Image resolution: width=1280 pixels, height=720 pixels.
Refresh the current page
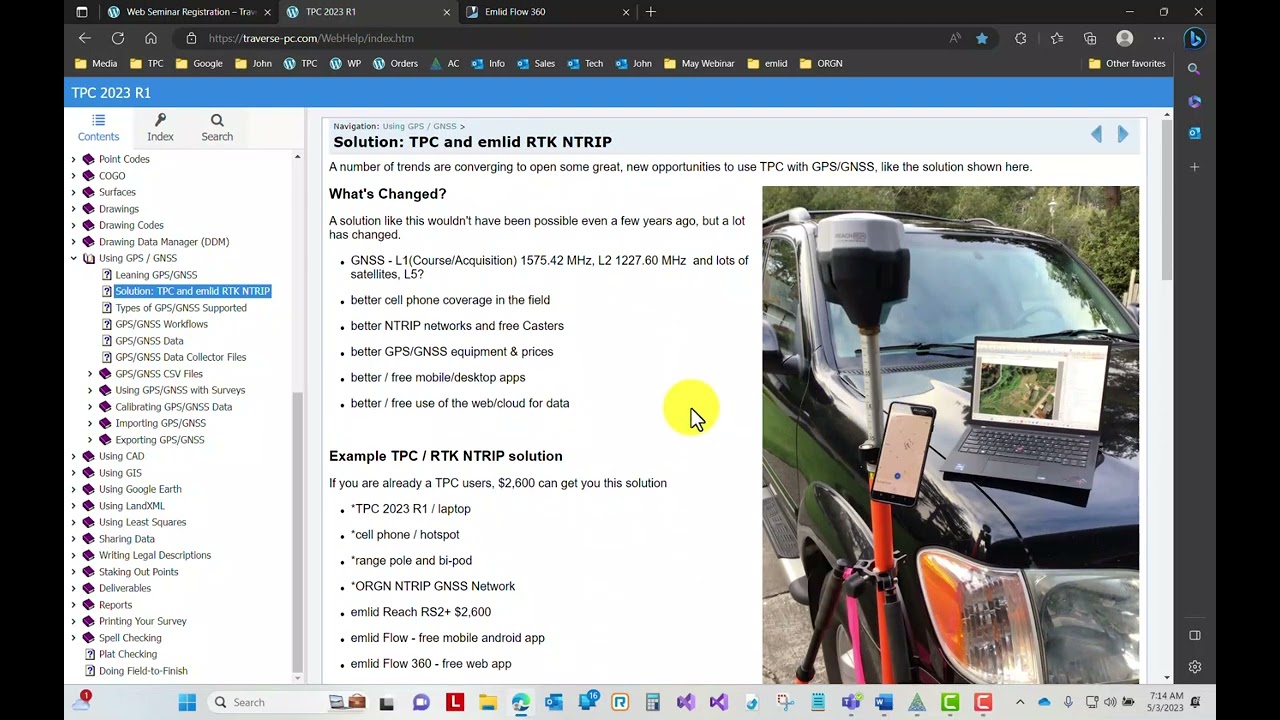click(118, 38)
